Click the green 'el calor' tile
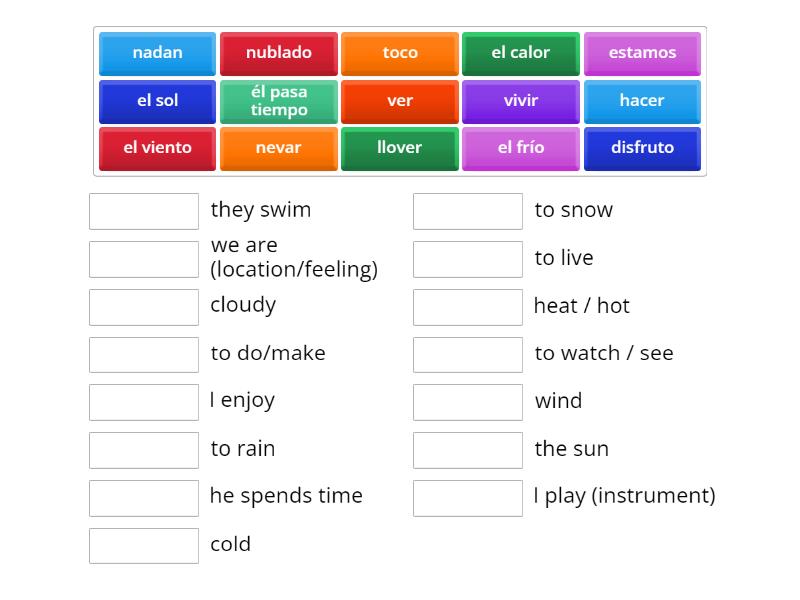This screenshot has height=600, width=800. [x=521, y=53]
